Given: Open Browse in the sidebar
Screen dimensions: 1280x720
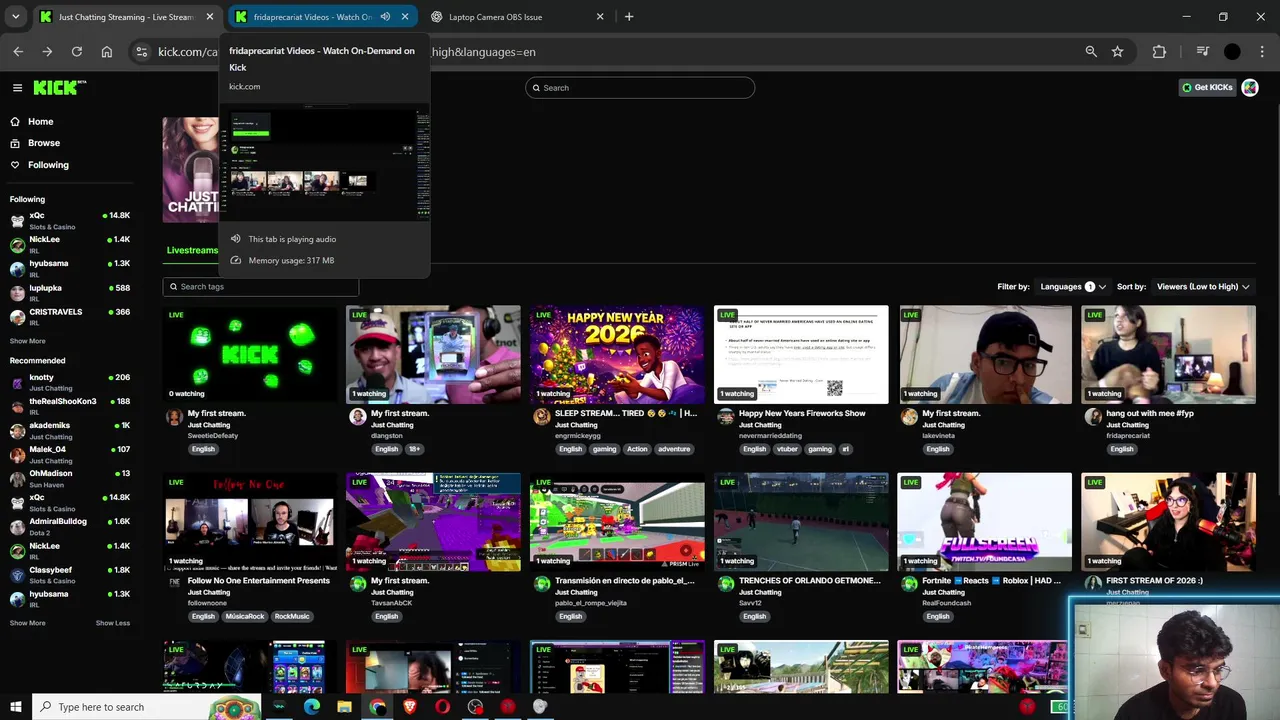Looking at the screenshot, I should [44, 143].
